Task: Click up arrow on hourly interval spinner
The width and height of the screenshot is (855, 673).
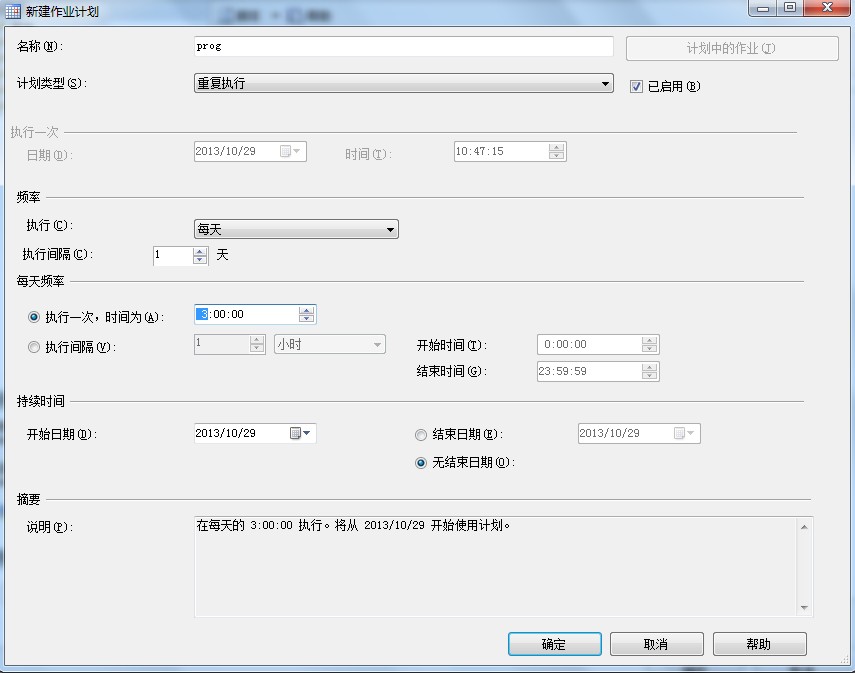Action: [x=257, y=340]
